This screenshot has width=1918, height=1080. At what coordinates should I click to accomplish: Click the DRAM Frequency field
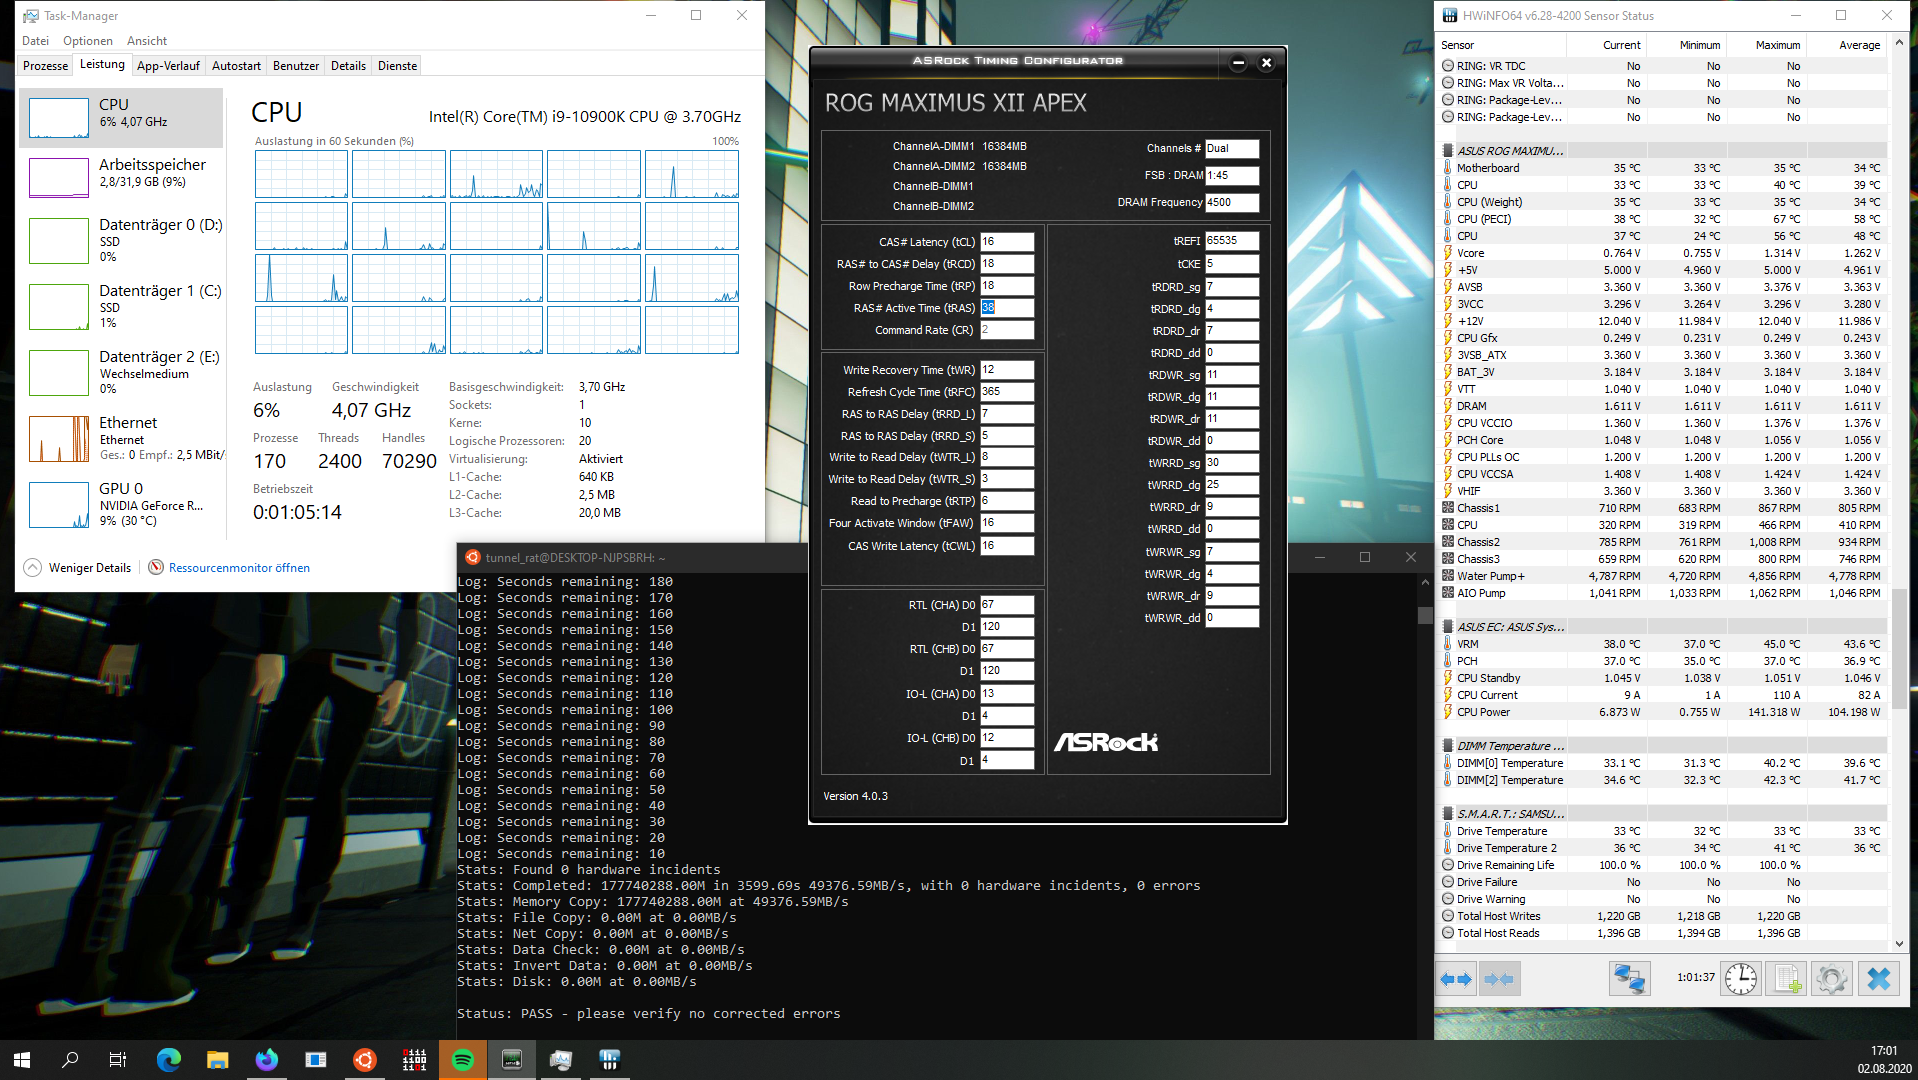tap(1232, 202)
